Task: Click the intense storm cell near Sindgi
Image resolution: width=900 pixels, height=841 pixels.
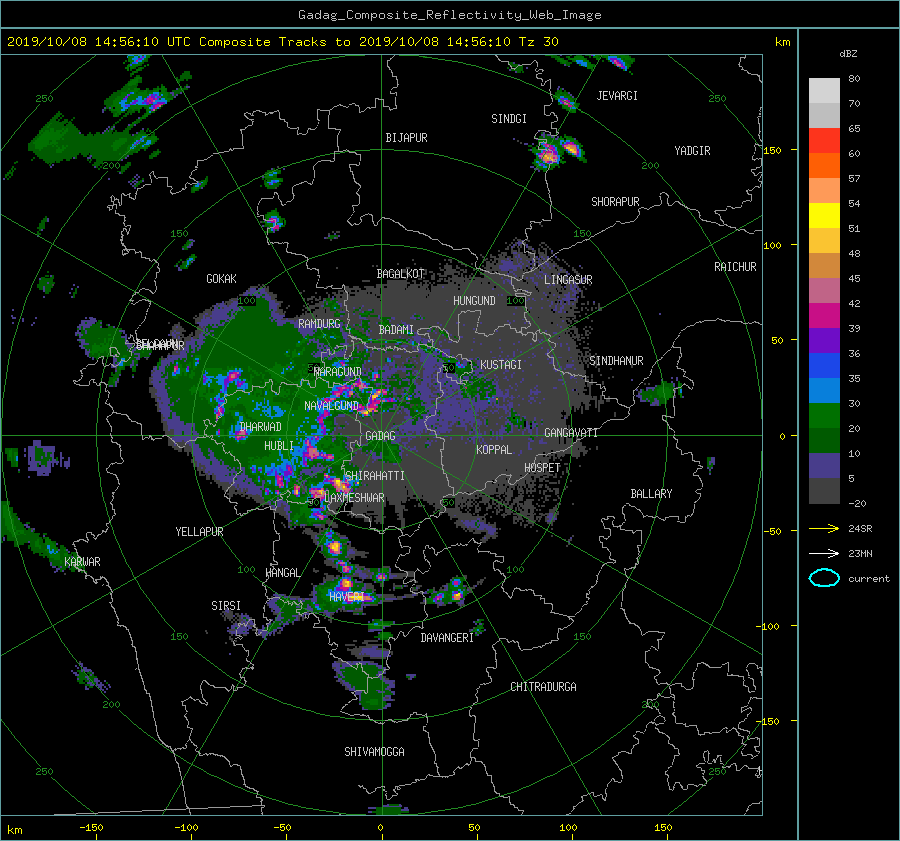Action: coord(549,154)
